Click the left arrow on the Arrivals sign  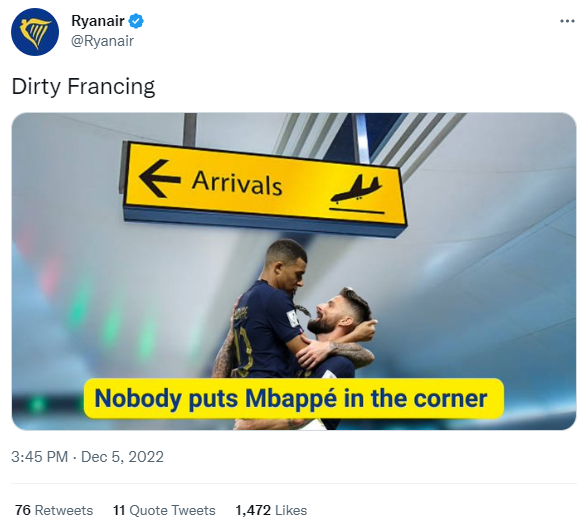[x=160, y=178]
